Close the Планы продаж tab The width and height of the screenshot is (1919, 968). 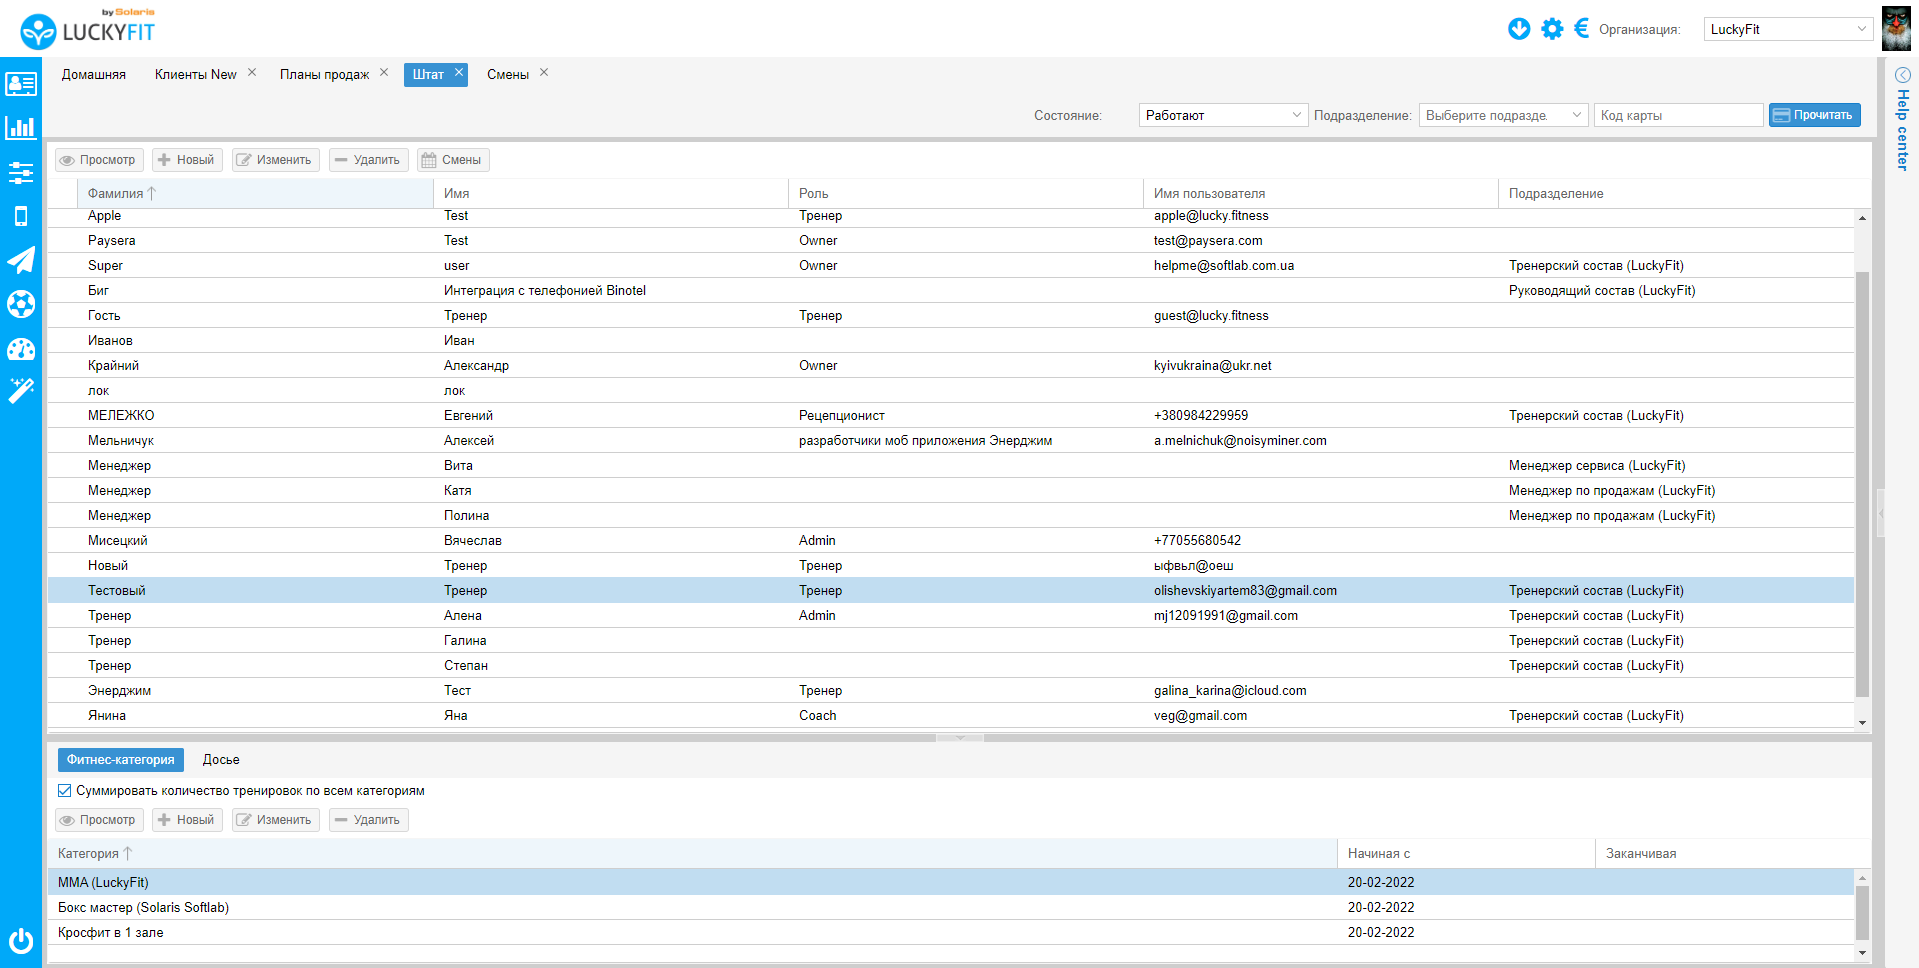384,73
